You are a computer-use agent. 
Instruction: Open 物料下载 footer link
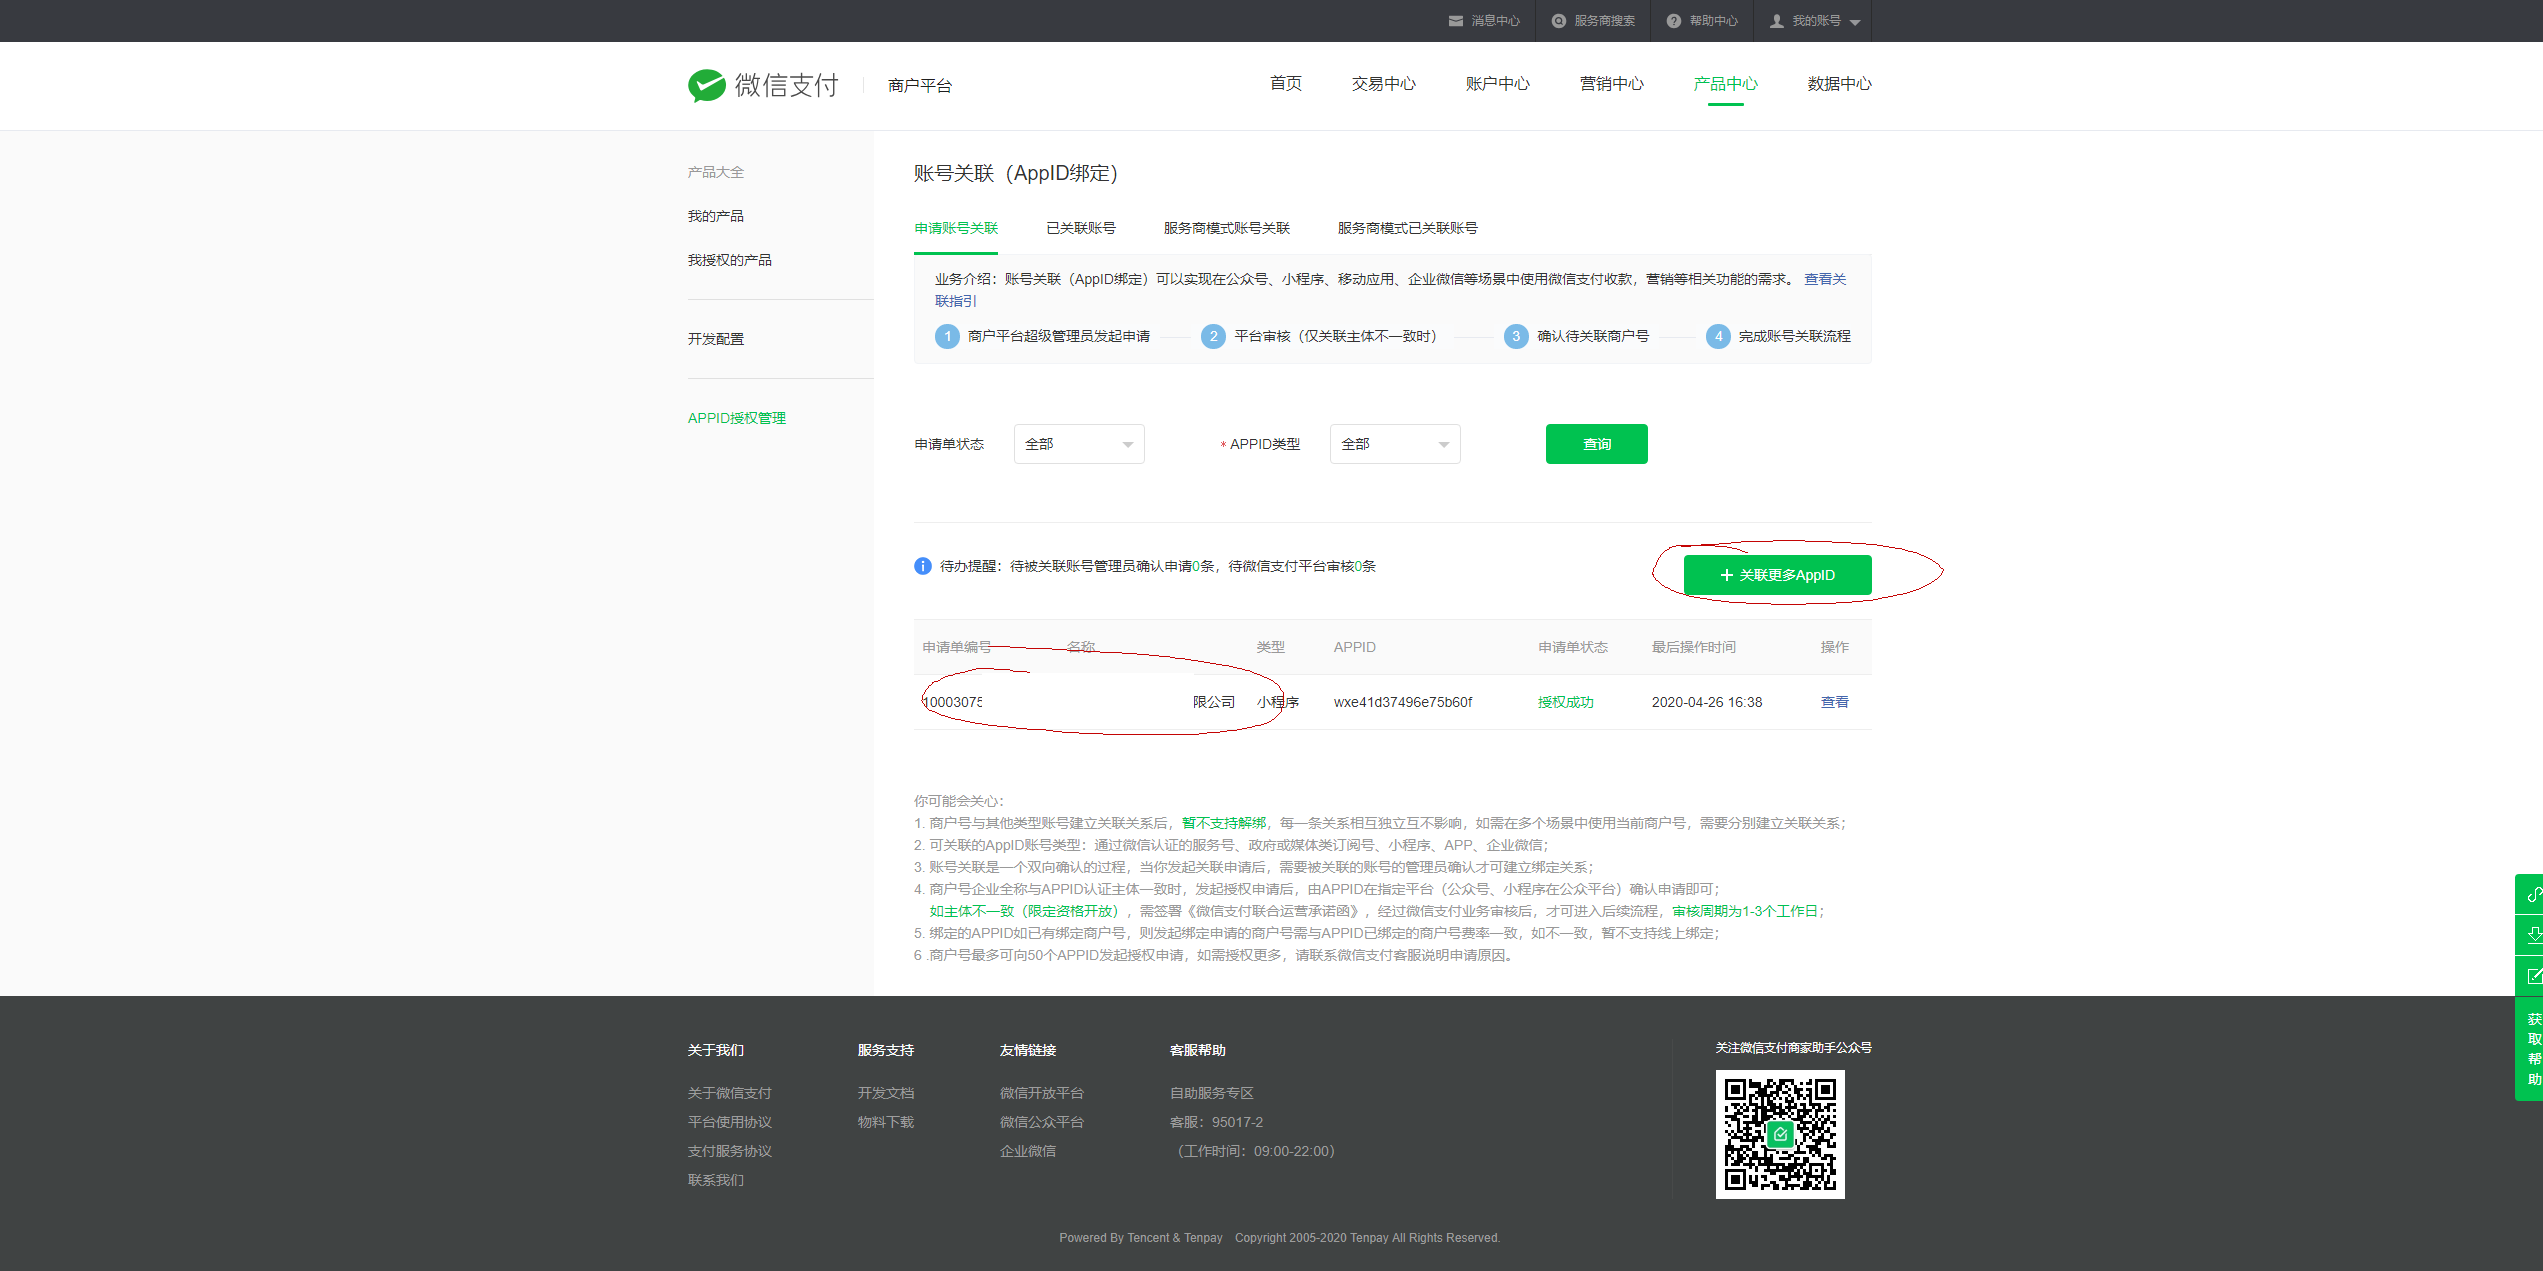coord(886,1122)
